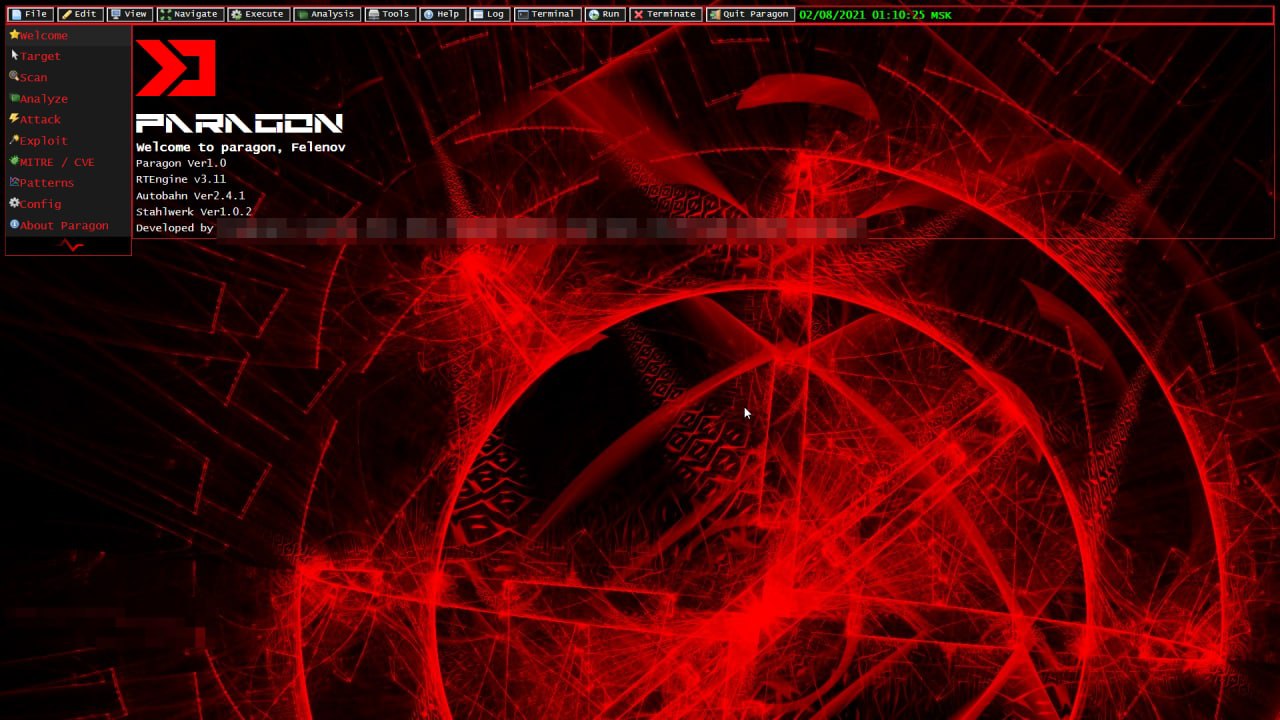Launch the Terminal from the top bar
Screen dimensions: 1280x720
[547, 15]
